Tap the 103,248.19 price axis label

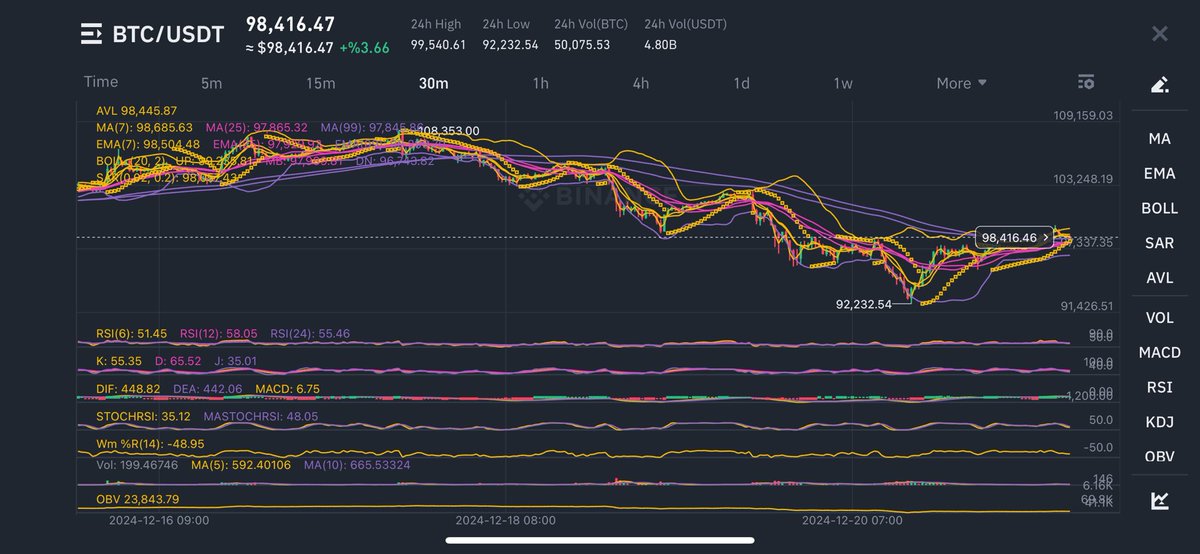pyautogui.click(x=1082, y=179)
